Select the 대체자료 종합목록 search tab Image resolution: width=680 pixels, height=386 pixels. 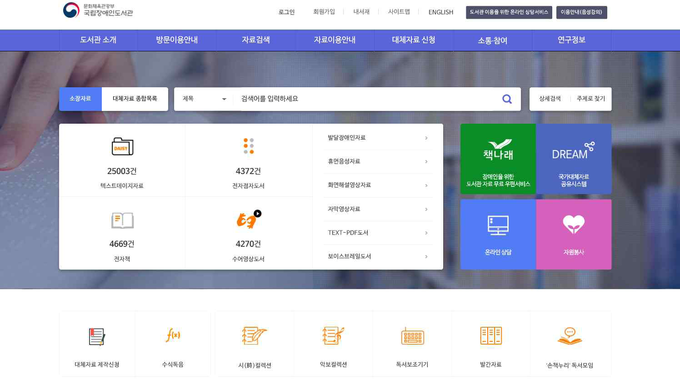[135, 99]
